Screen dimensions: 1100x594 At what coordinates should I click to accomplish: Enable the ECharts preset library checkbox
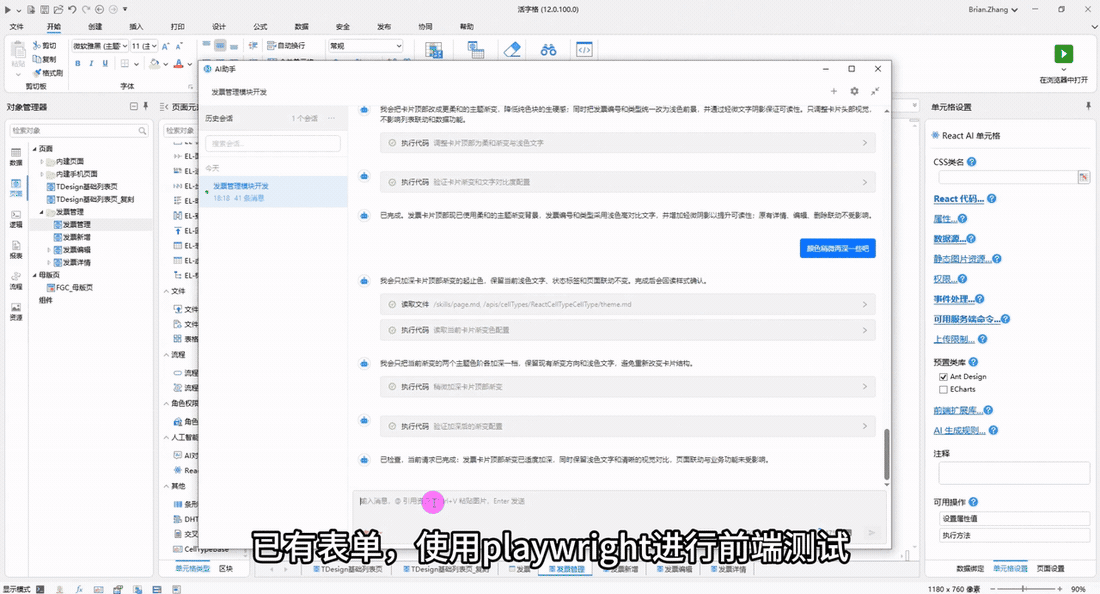coord(944,389)
